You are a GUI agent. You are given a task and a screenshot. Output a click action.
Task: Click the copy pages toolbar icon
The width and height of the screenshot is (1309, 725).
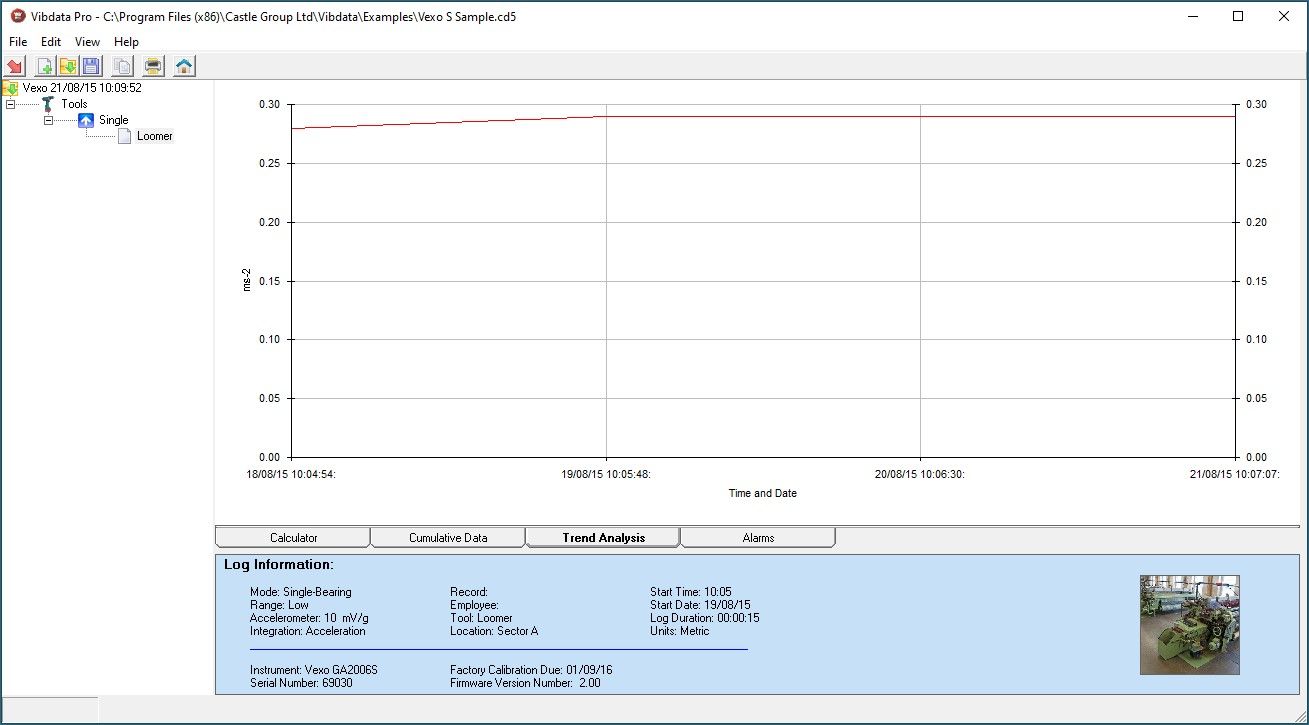point(122,66)
